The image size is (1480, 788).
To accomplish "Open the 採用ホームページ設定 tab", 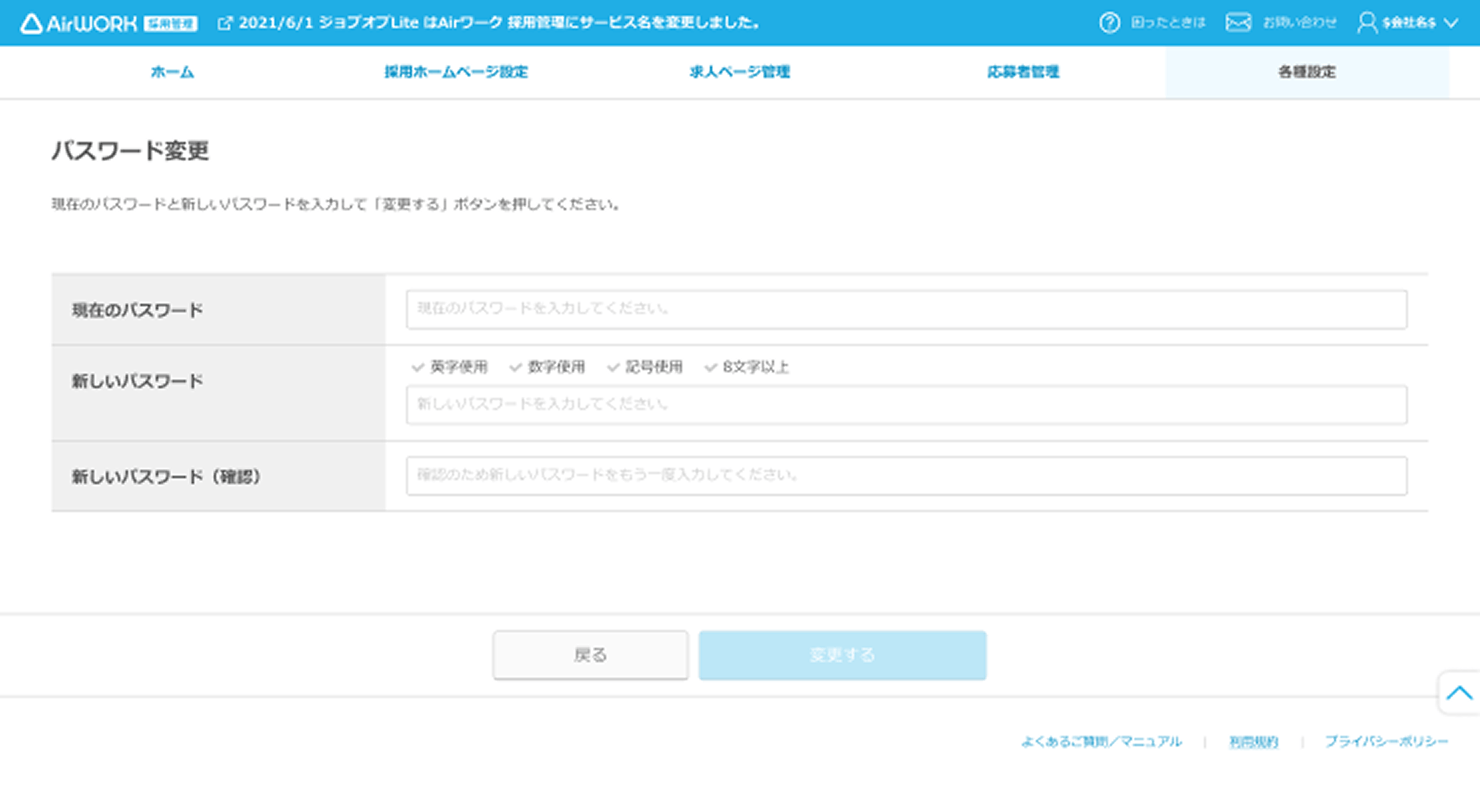I will click(456, 72).
